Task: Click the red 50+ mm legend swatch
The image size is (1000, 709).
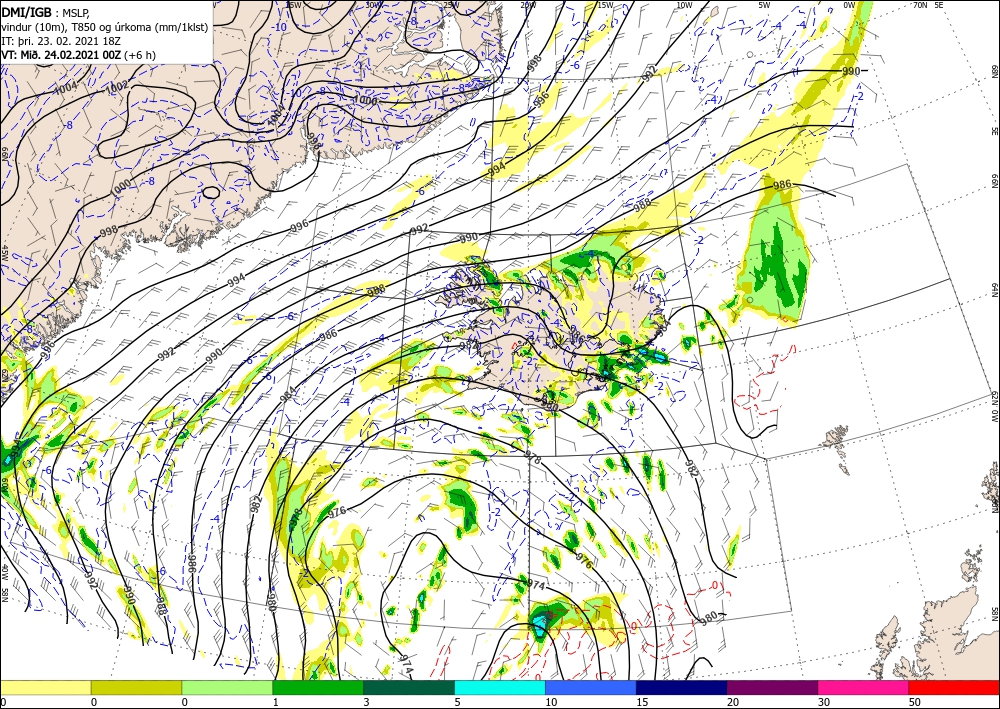Action: tap(954, 687)
